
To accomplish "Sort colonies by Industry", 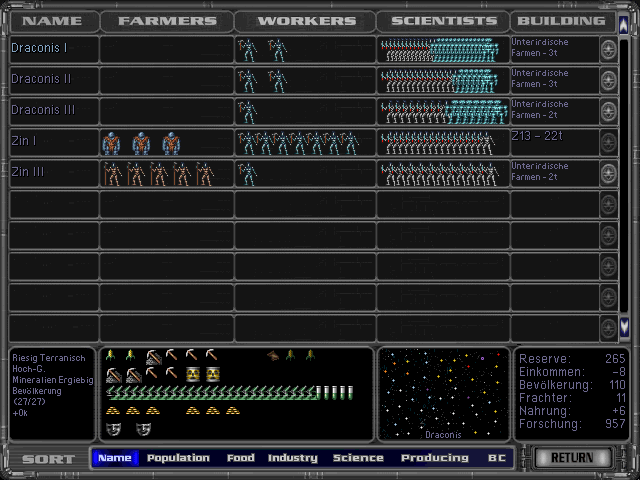I will coord(293,458).
